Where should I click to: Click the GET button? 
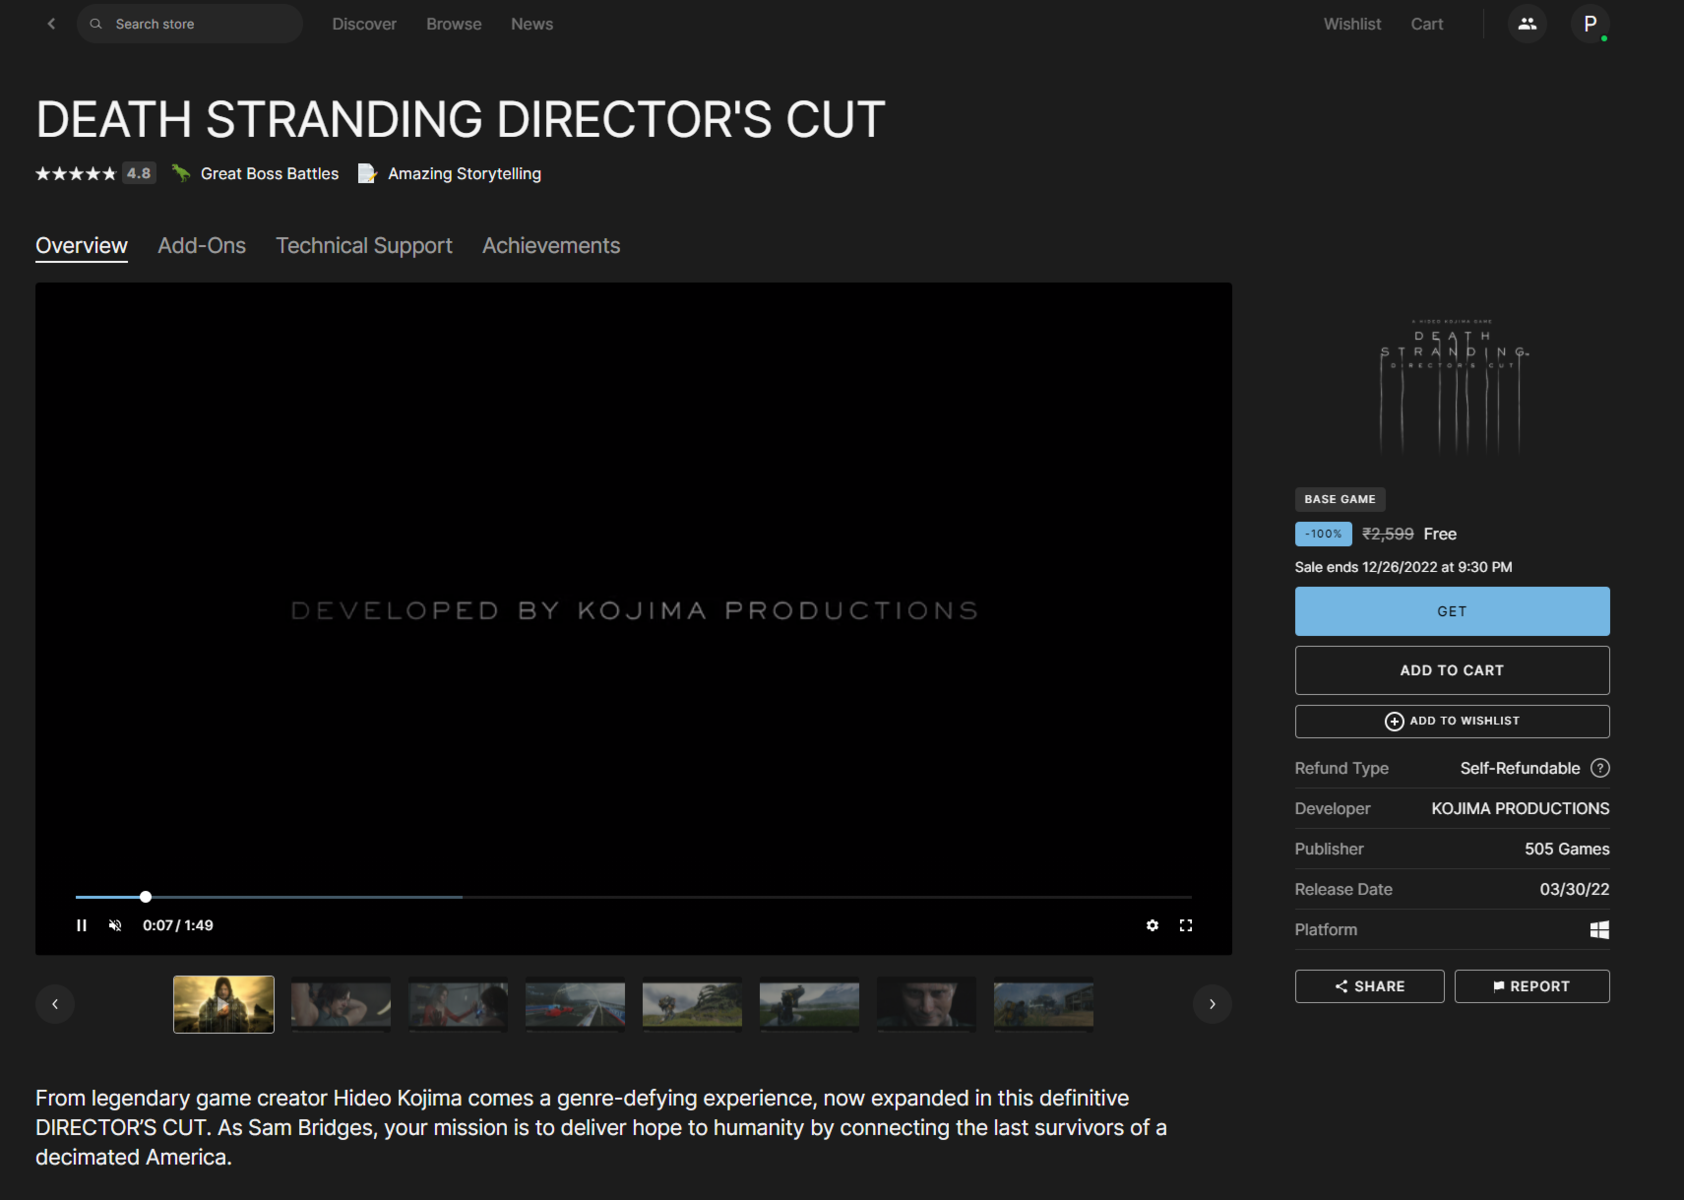pyautogui.click(x=1452, y=611)
